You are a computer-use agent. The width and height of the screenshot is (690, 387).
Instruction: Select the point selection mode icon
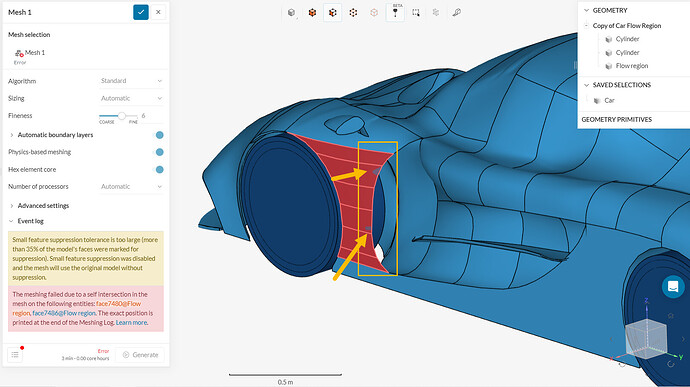click(353, 12)
